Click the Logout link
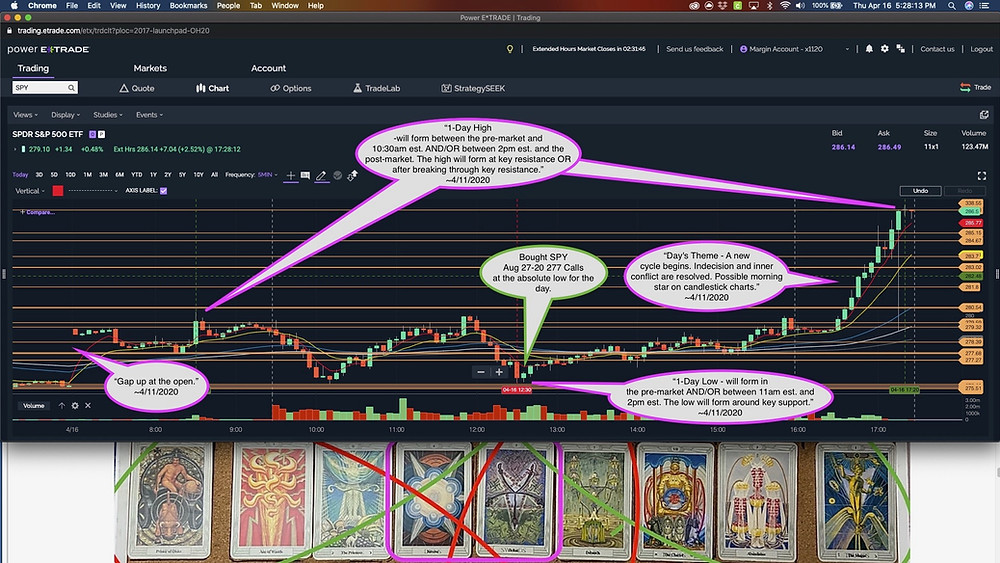1000x563 pixels. [x=982, y=49]
